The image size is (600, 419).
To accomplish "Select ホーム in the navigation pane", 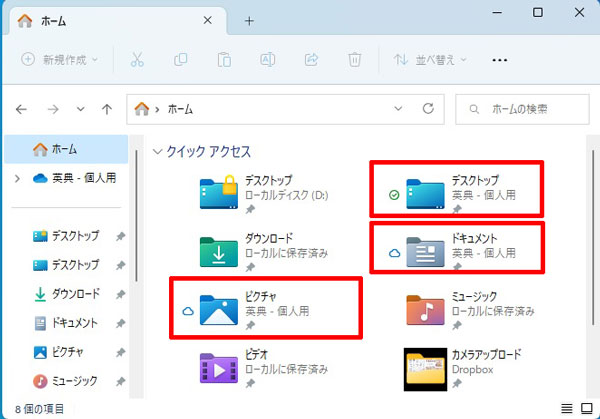I will coord(66,149).
